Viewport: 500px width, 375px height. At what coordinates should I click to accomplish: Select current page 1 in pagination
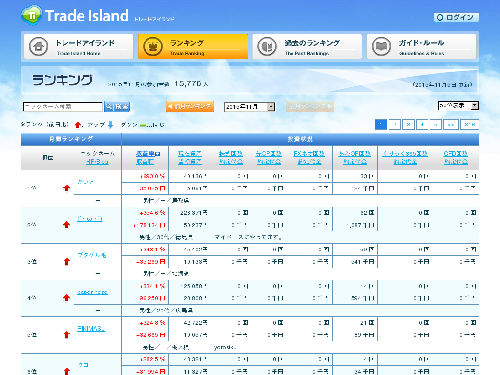pyautogui.click(x=381, y=125)
